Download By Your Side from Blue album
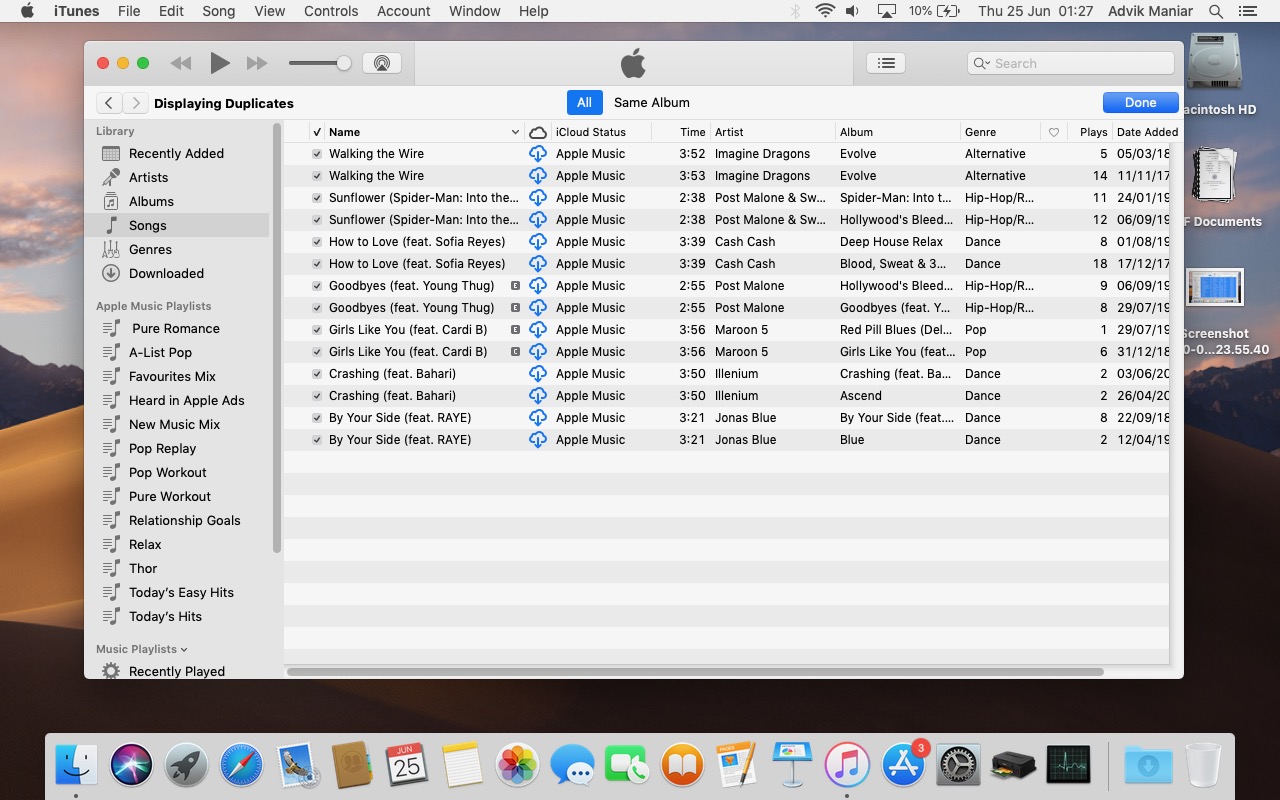This screenshot has width=1280, height=800. click(538, 440)
